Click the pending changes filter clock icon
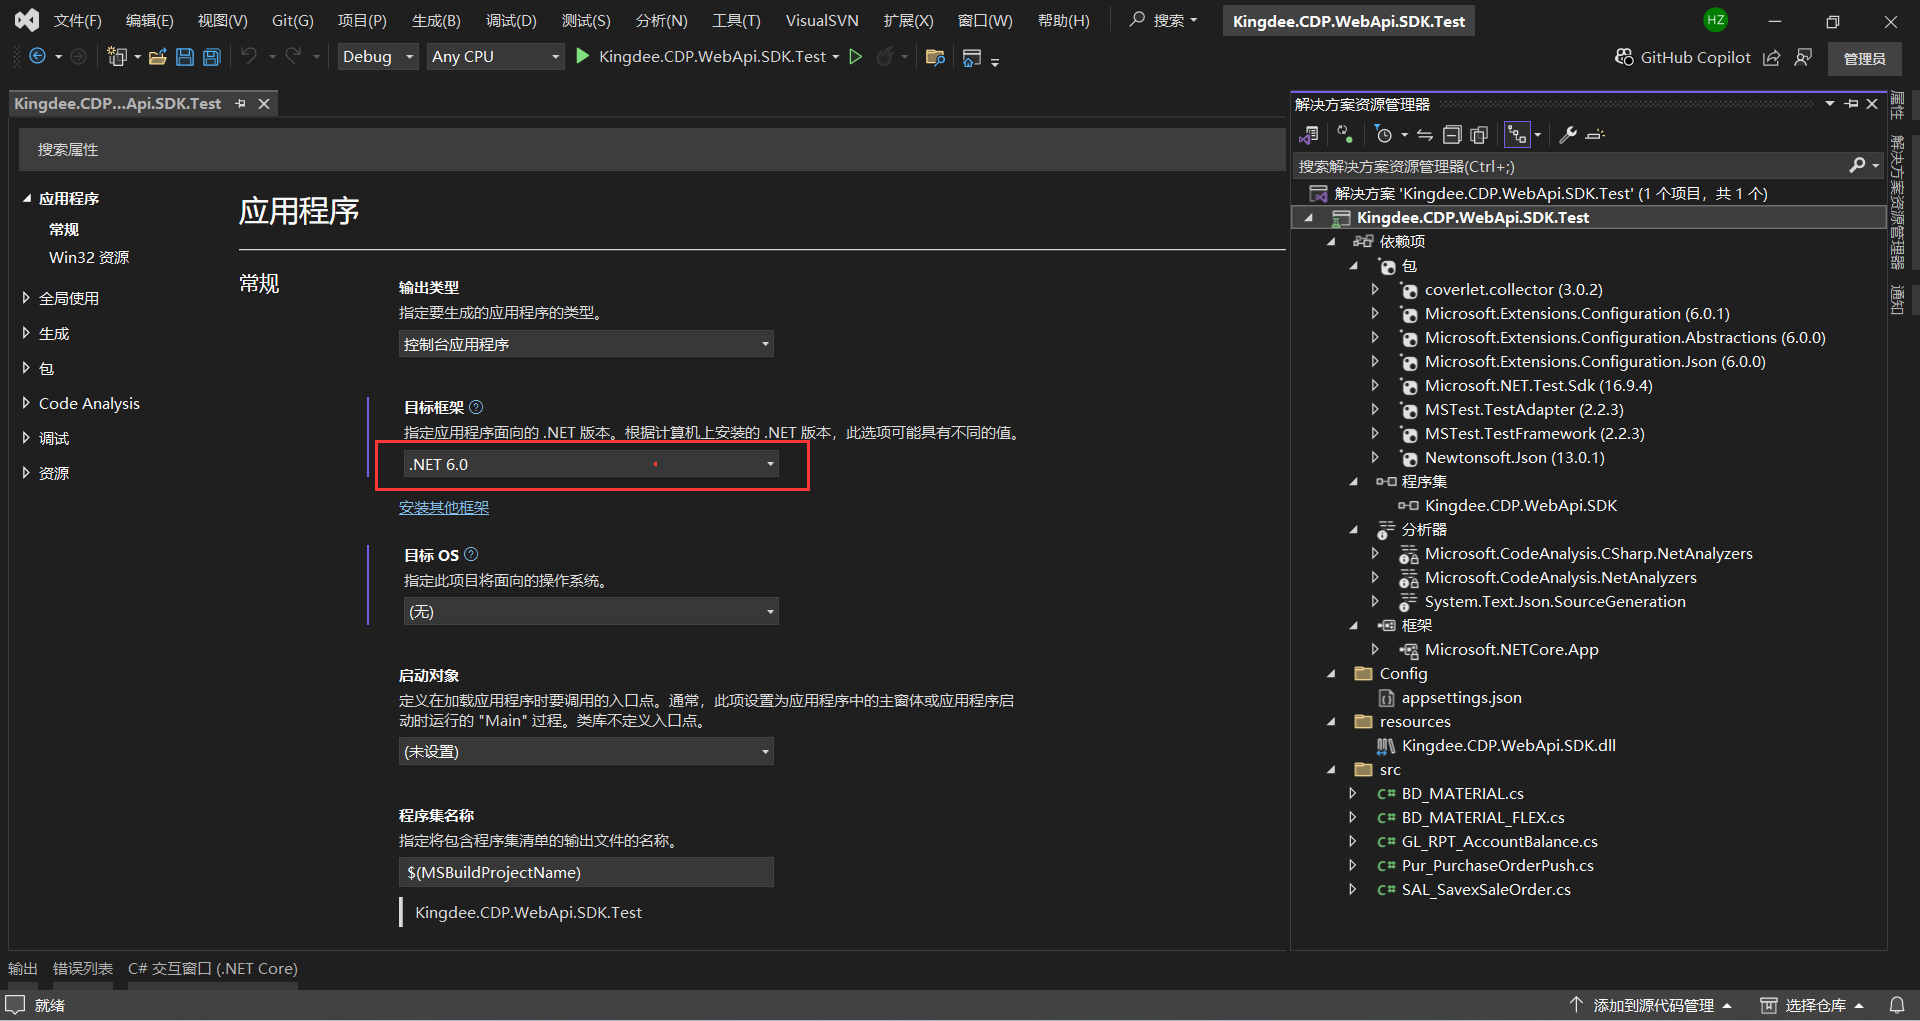The image size is (1920, 1021). [x=1384, y=135]
